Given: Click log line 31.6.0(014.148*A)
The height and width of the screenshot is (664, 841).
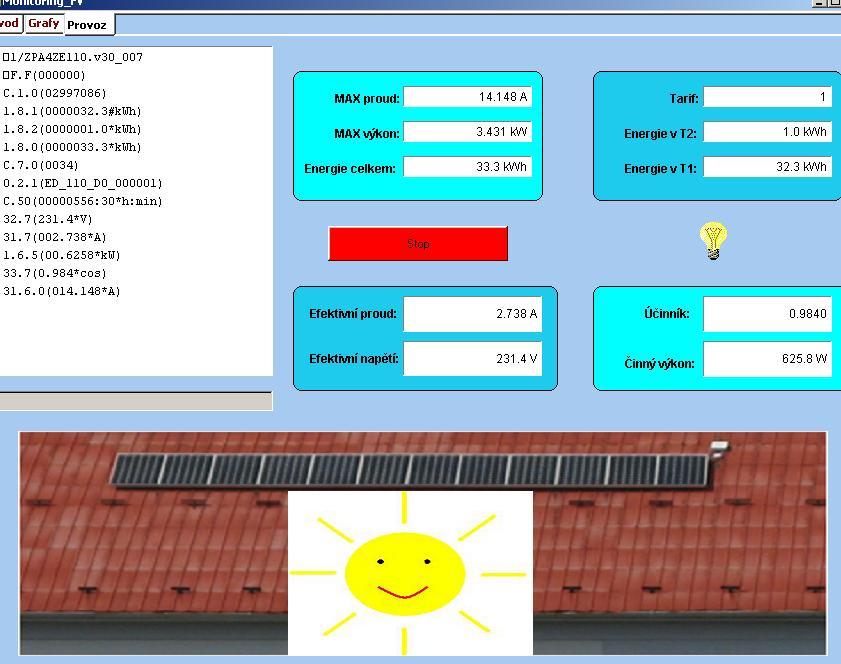Looking at the screenshot, I should (x=62, y=292).
